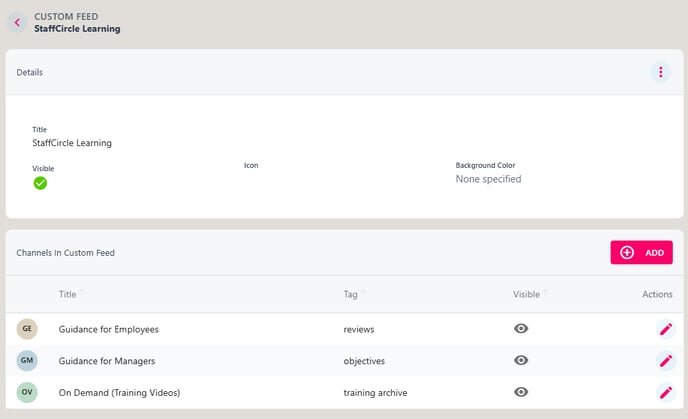Click the 'StaffCircle Learning' title field value
The image size is (688, 419).
[x=72, y=143]
